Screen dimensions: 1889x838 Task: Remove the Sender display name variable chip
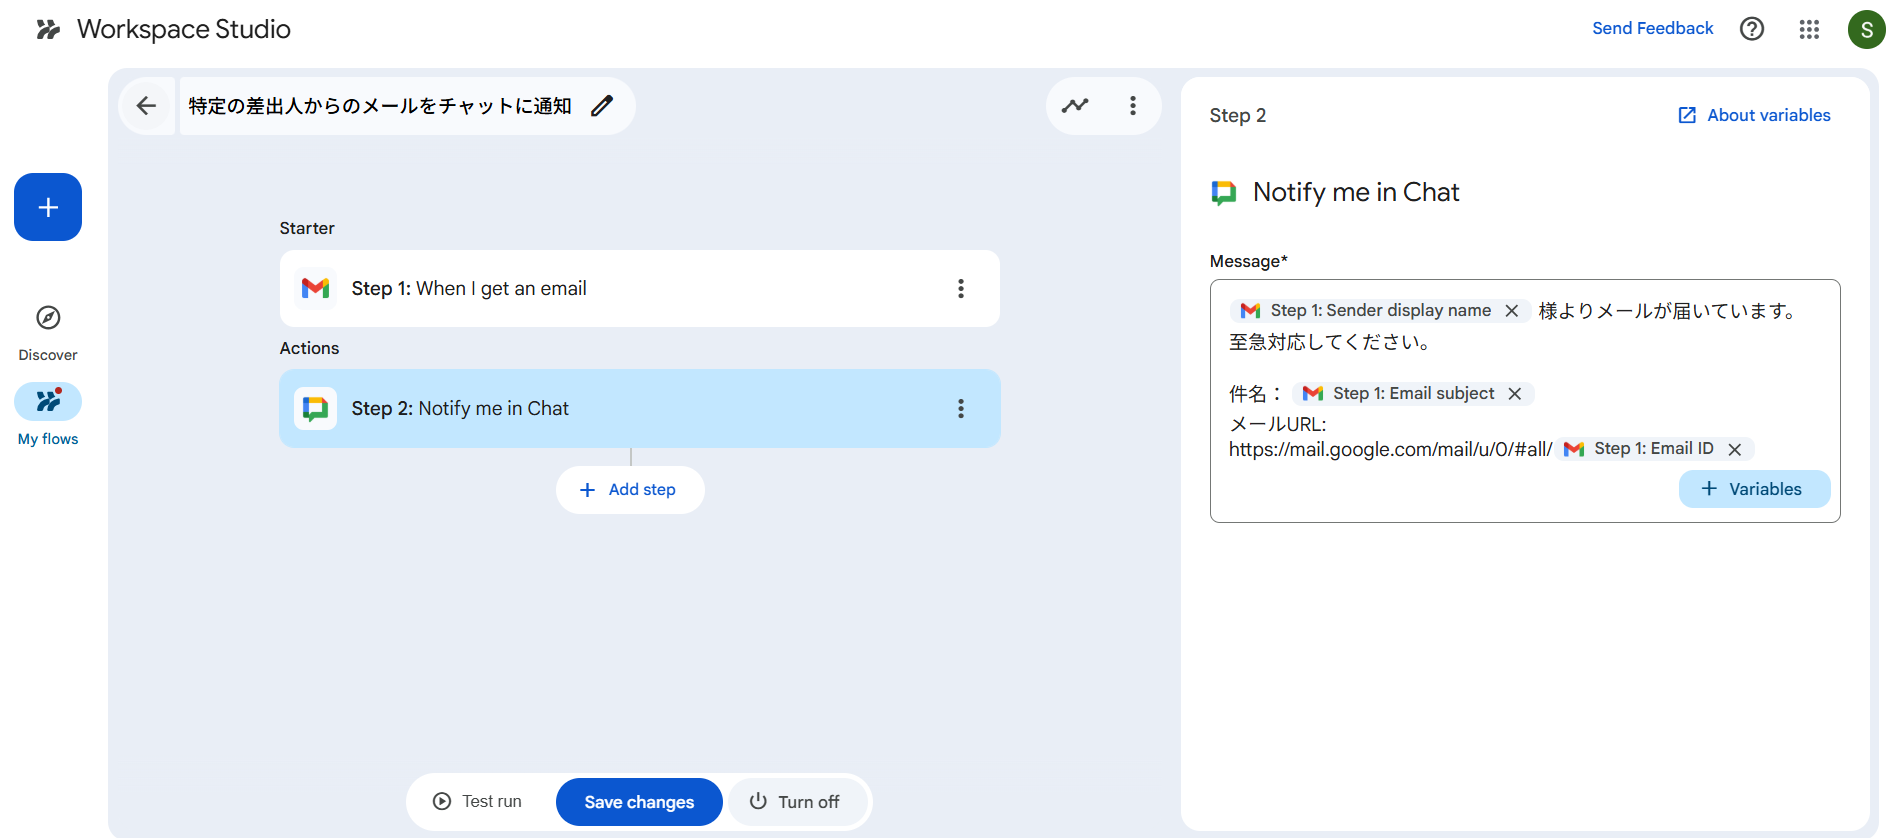point(1512,311)
